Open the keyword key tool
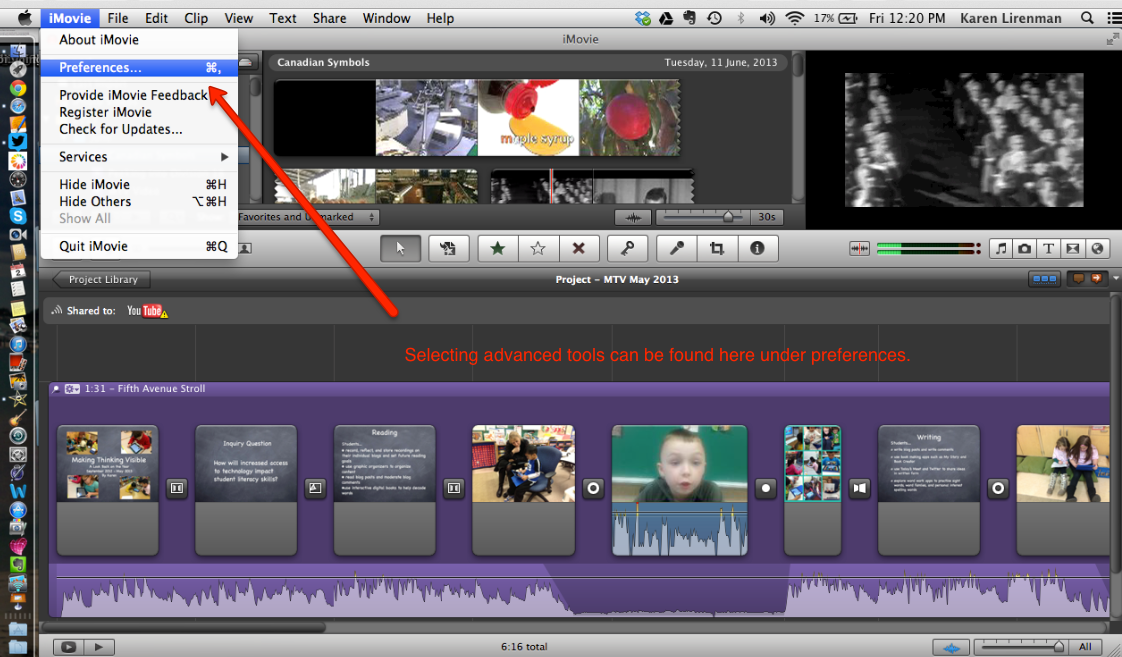 (628, 248)
